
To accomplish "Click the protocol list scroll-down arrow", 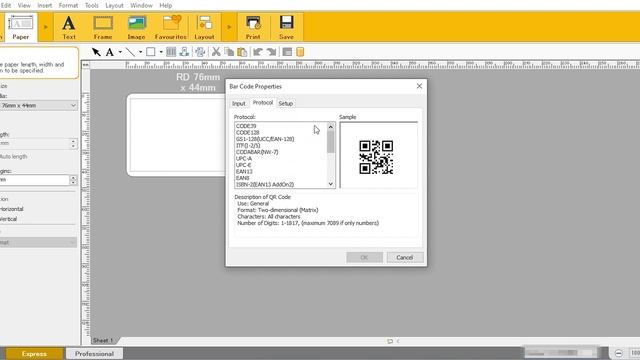I will pos(331,184).
